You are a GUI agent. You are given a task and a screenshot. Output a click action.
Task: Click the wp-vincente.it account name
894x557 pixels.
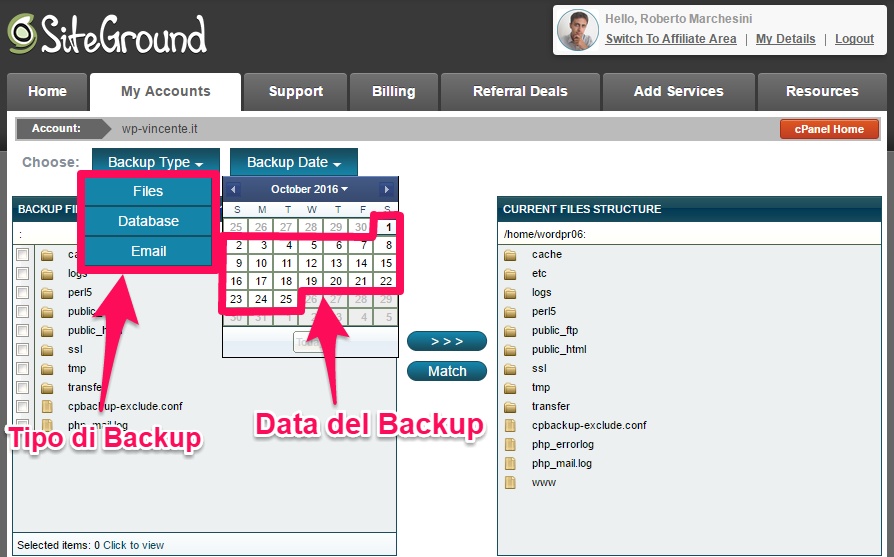[160, 129]
